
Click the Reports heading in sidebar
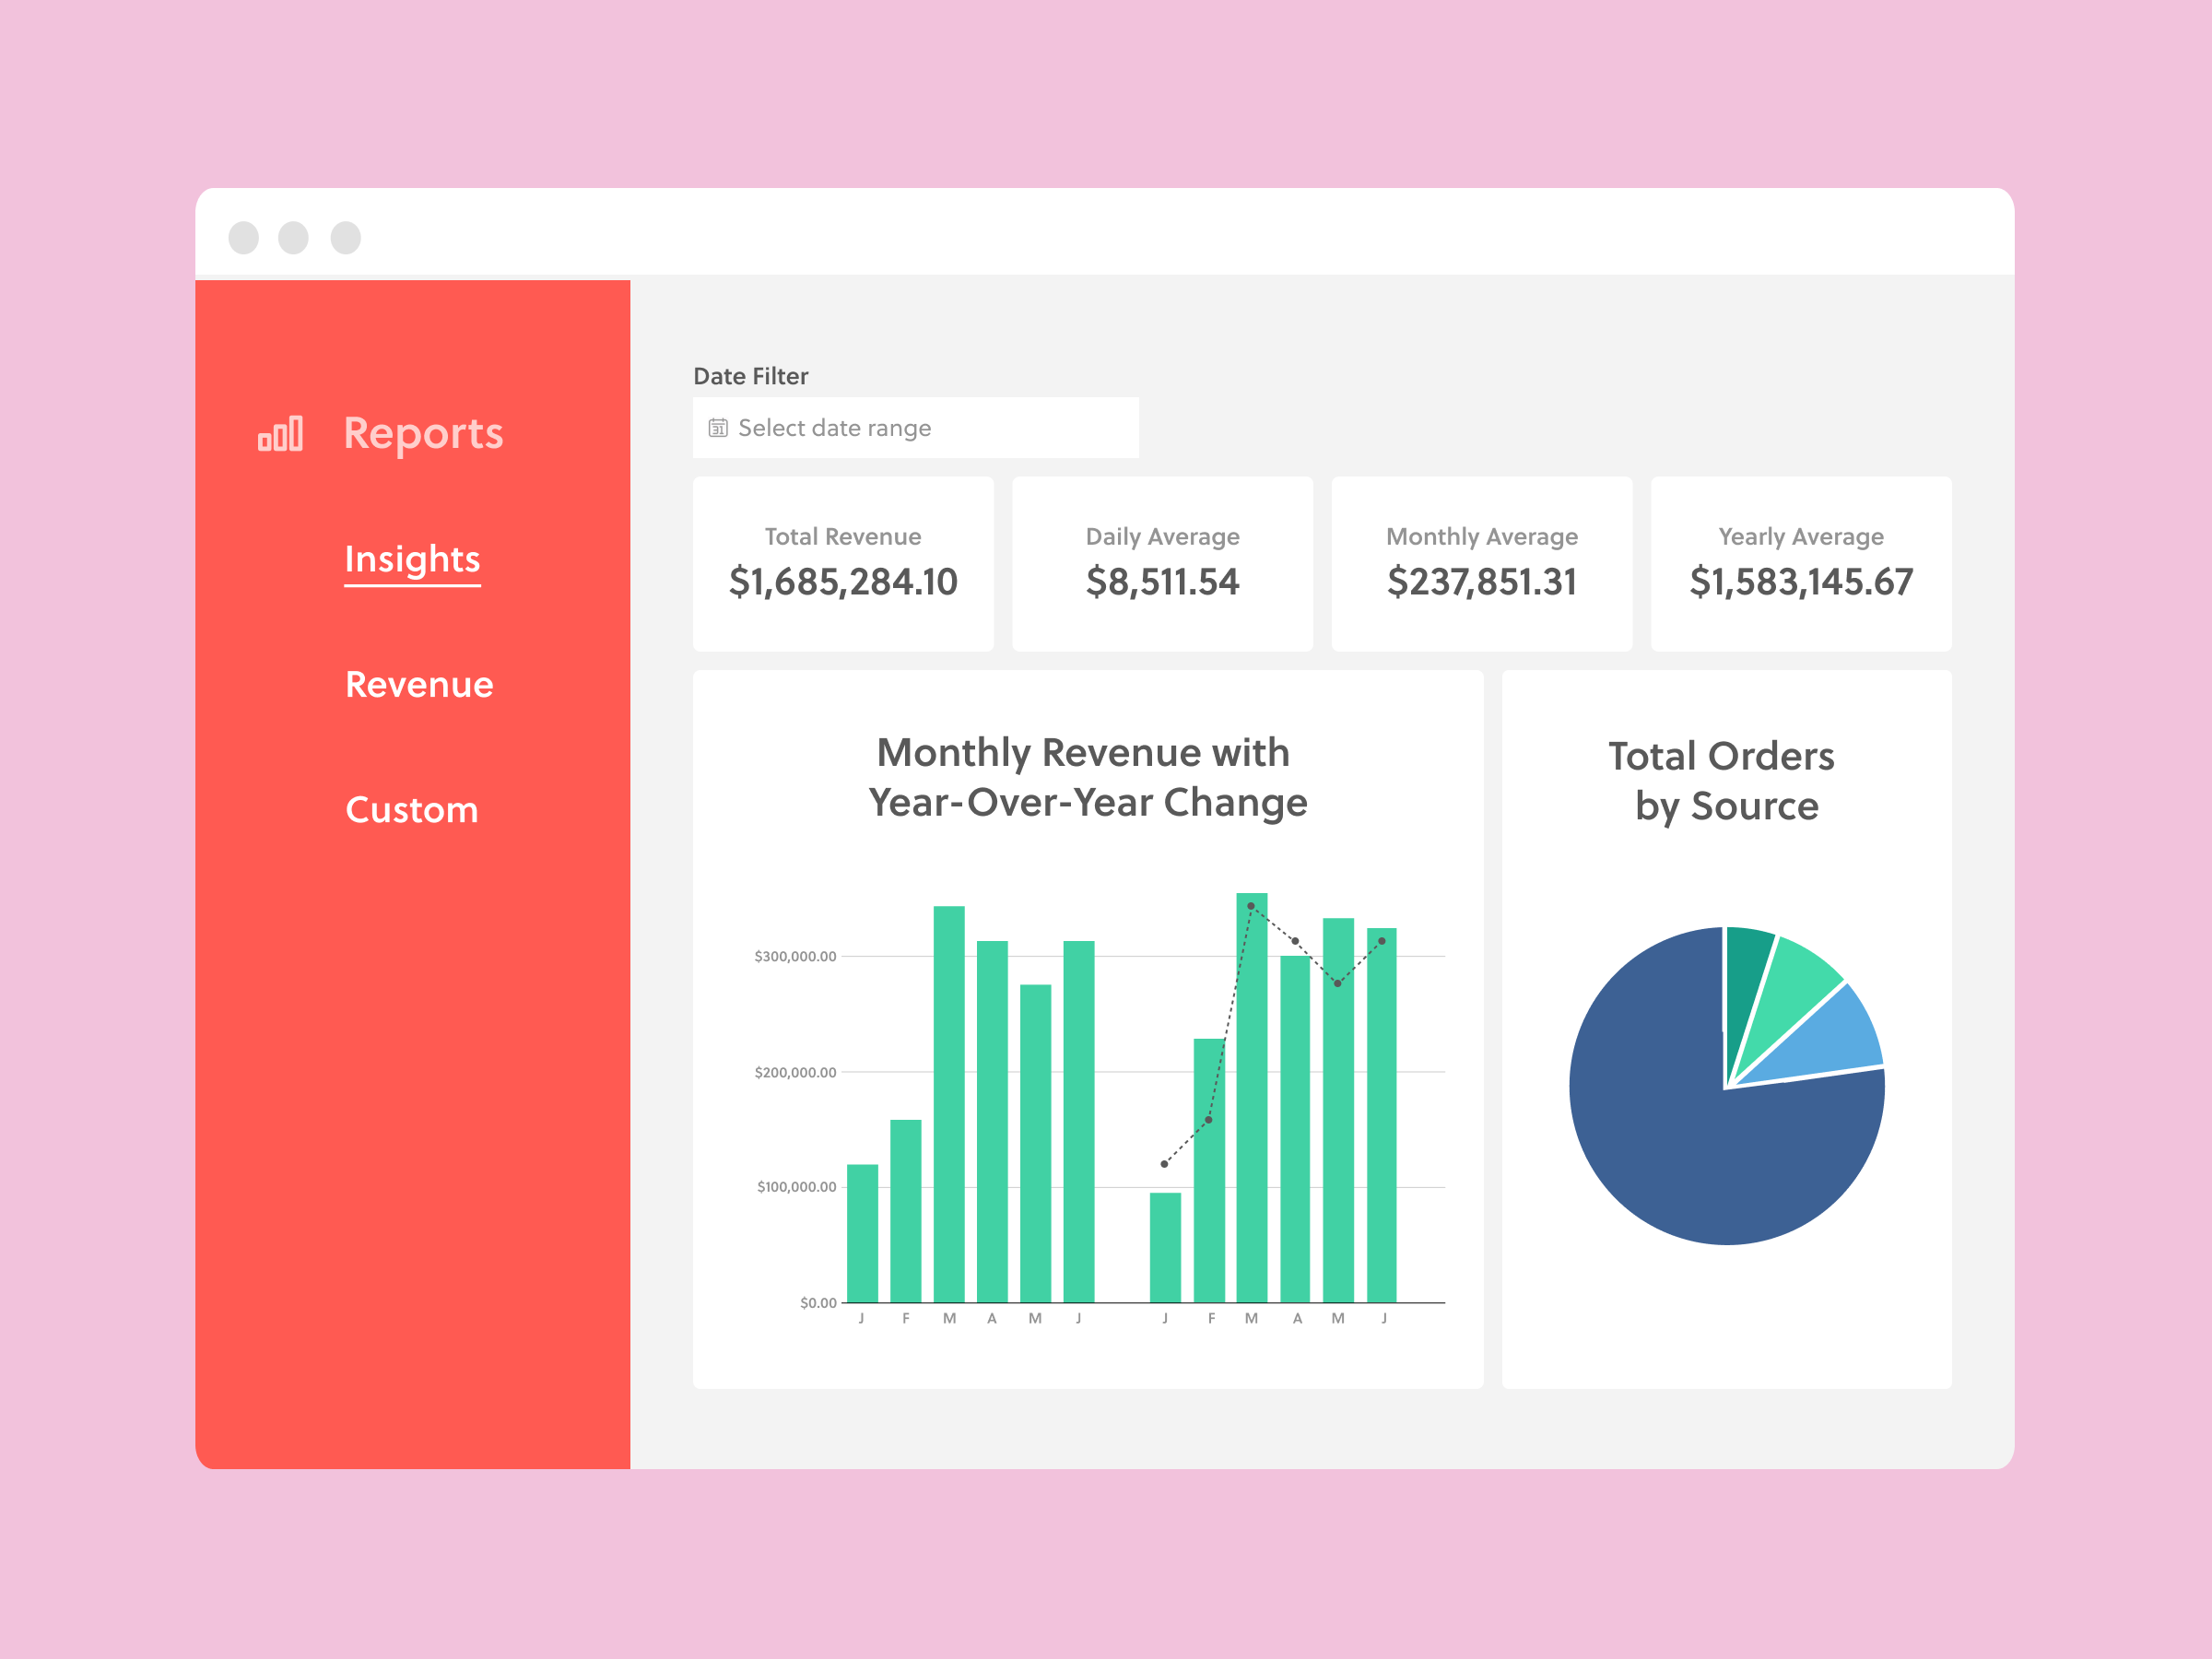[423, 433]
